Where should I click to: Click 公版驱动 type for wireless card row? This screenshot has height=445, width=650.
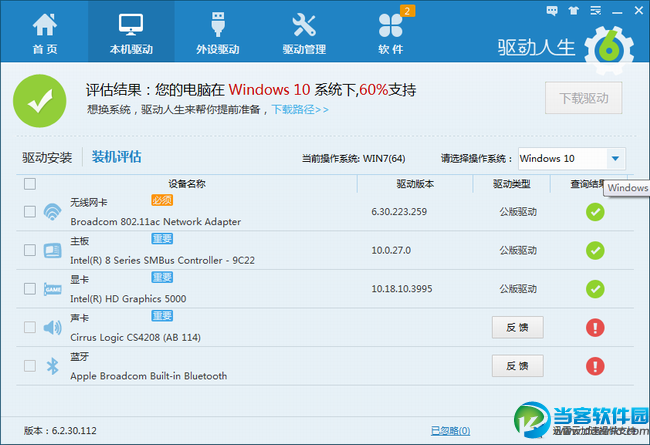(518, 212)
